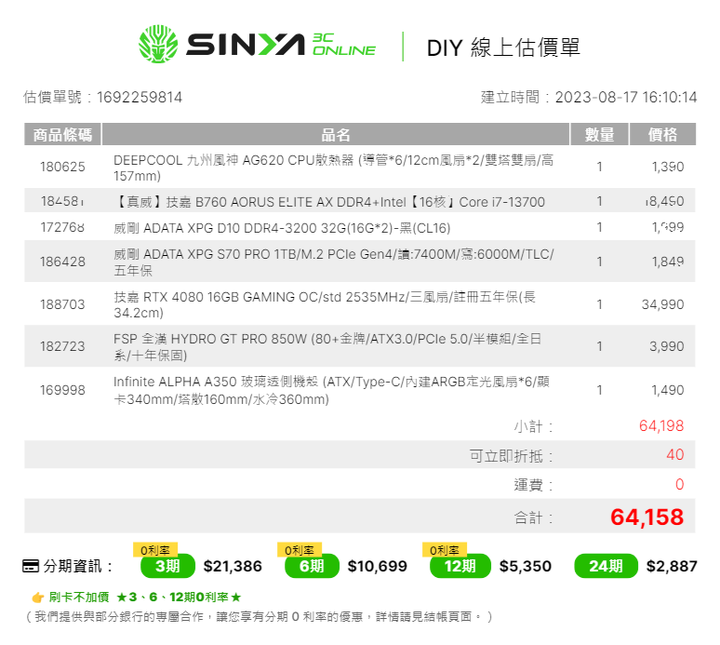Click the subtotal value 64,198

(661, 426)
